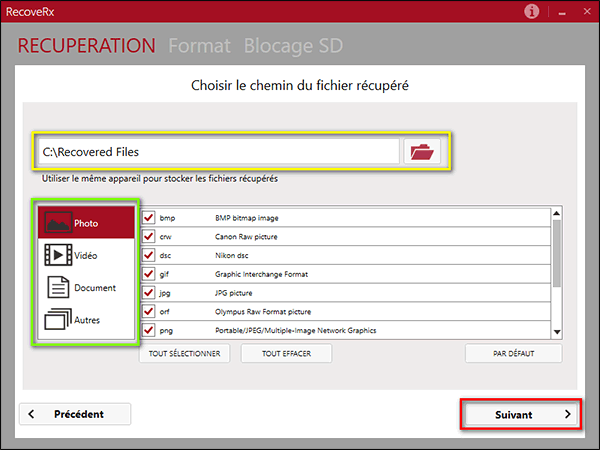Toggle the gif checkbox
Image resolution: width=600 pixels, height=450 pixels.
(149, 274)
